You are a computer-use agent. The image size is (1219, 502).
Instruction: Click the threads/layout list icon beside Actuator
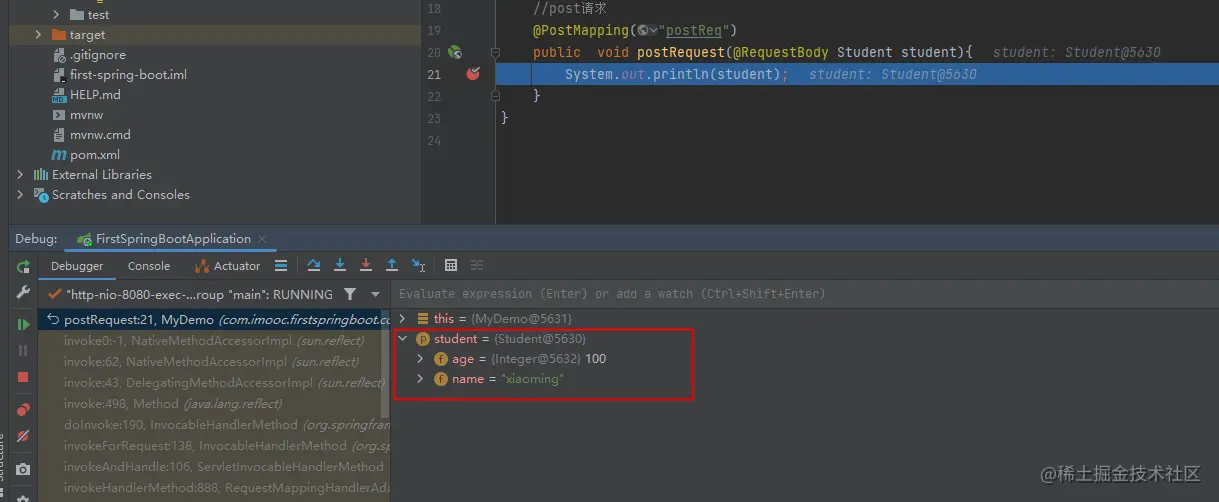[281, 266]
